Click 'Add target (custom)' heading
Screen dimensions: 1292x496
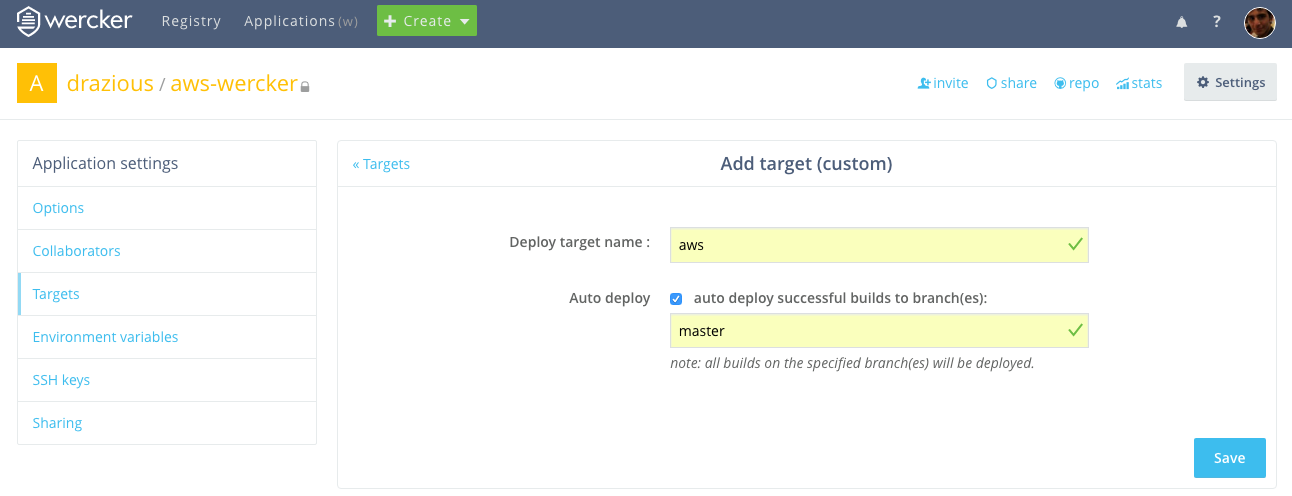click(x=806, y=164)
